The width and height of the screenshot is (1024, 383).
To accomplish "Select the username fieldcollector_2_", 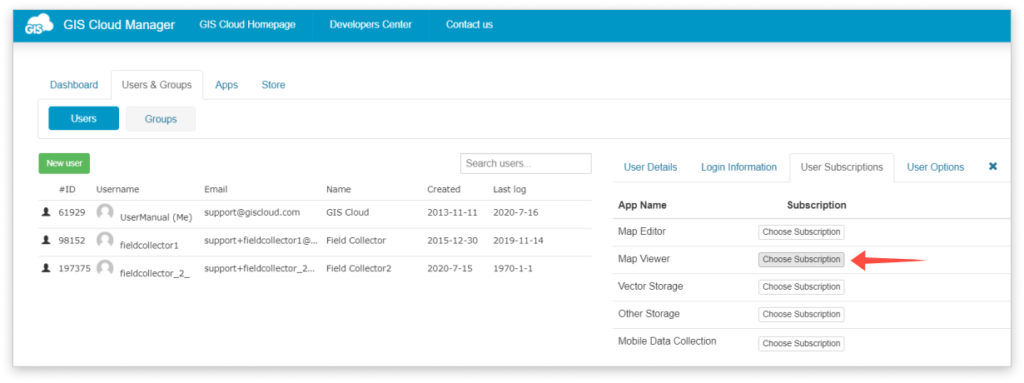I will point(155,273).
